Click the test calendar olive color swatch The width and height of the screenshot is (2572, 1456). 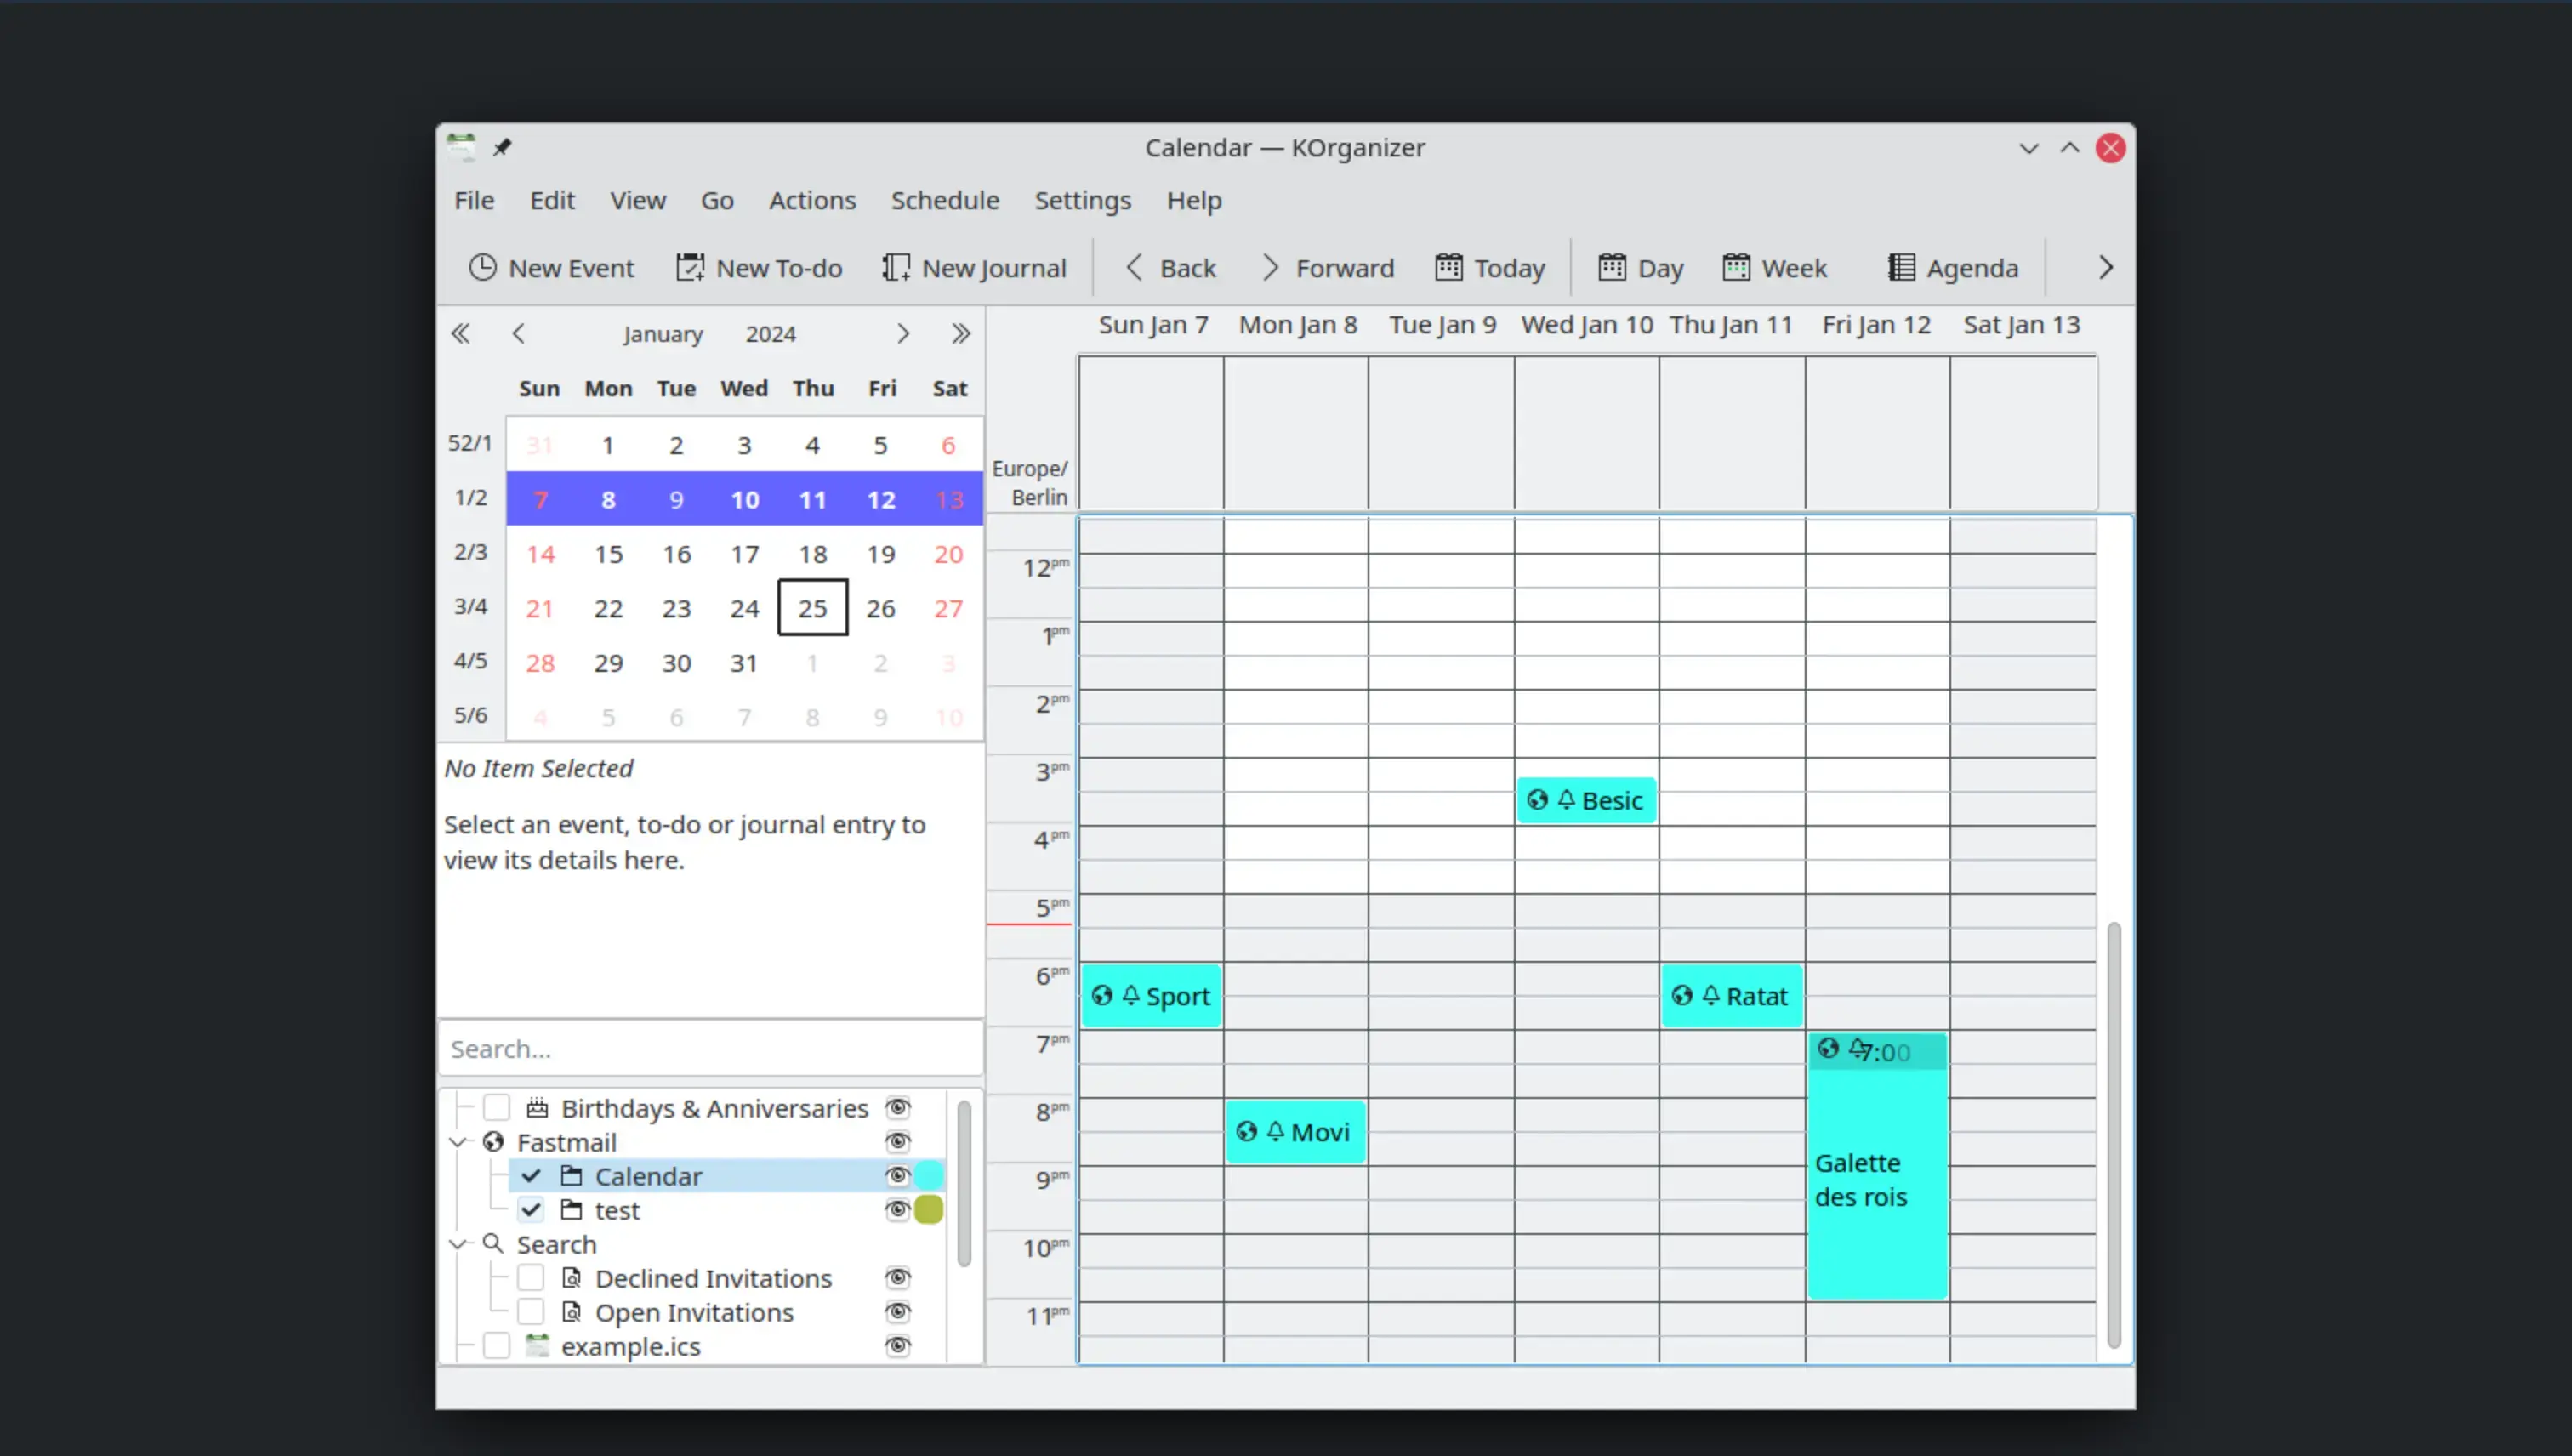(x=929, y=1210)
